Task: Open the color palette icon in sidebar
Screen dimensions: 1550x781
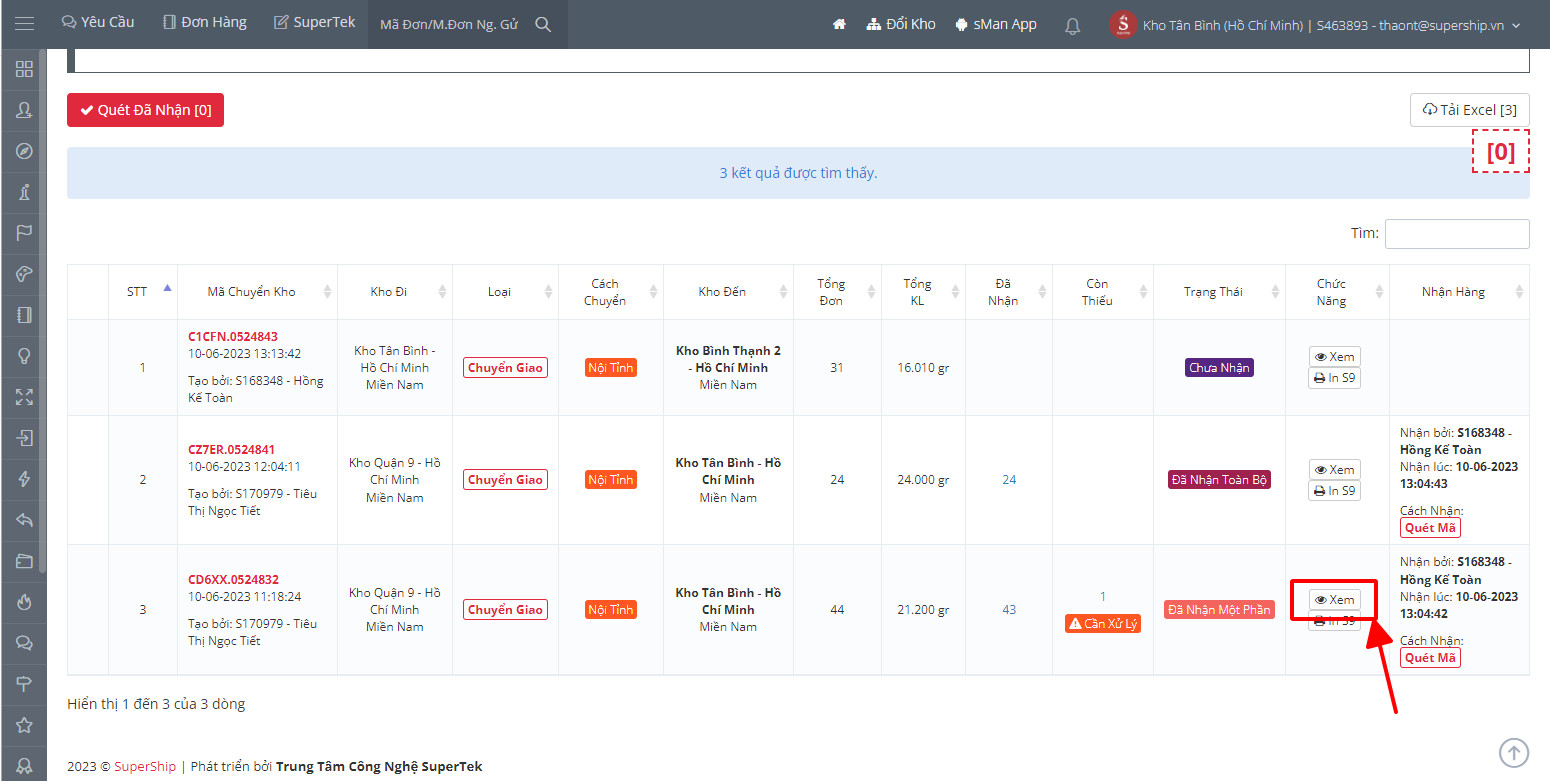Action: point(24,274)
